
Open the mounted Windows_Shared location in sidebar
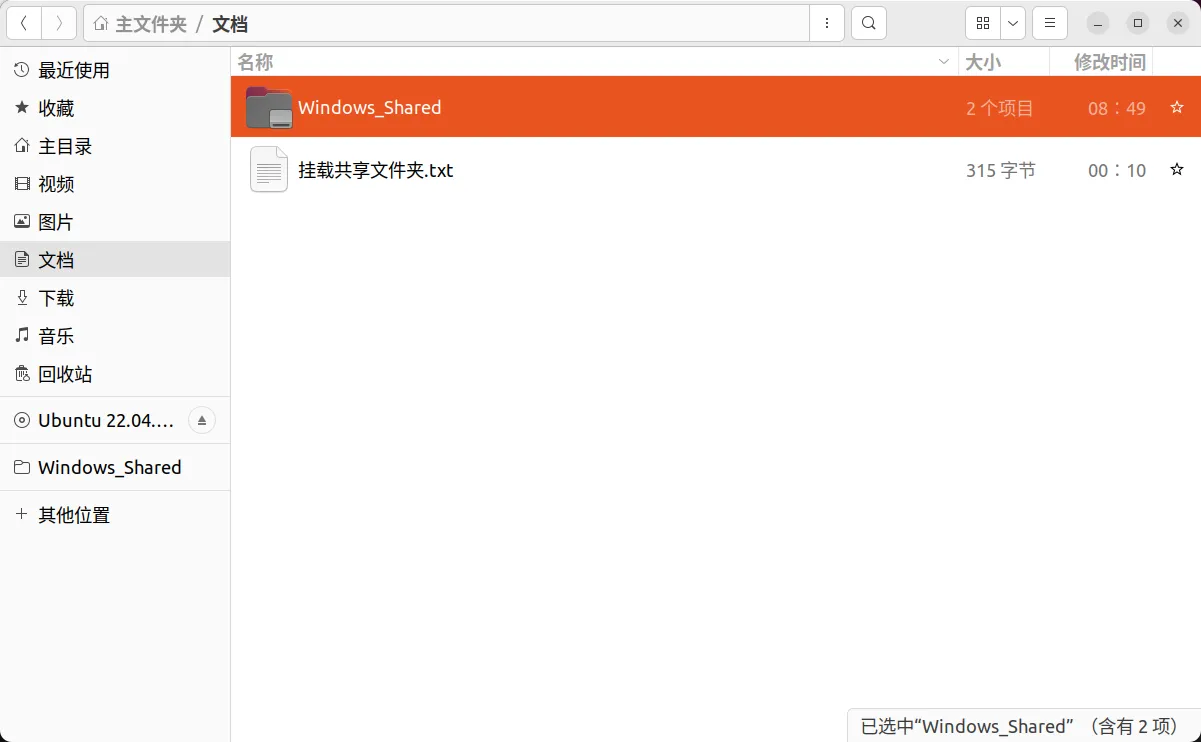pyautogui.click(x=110, y=467)
